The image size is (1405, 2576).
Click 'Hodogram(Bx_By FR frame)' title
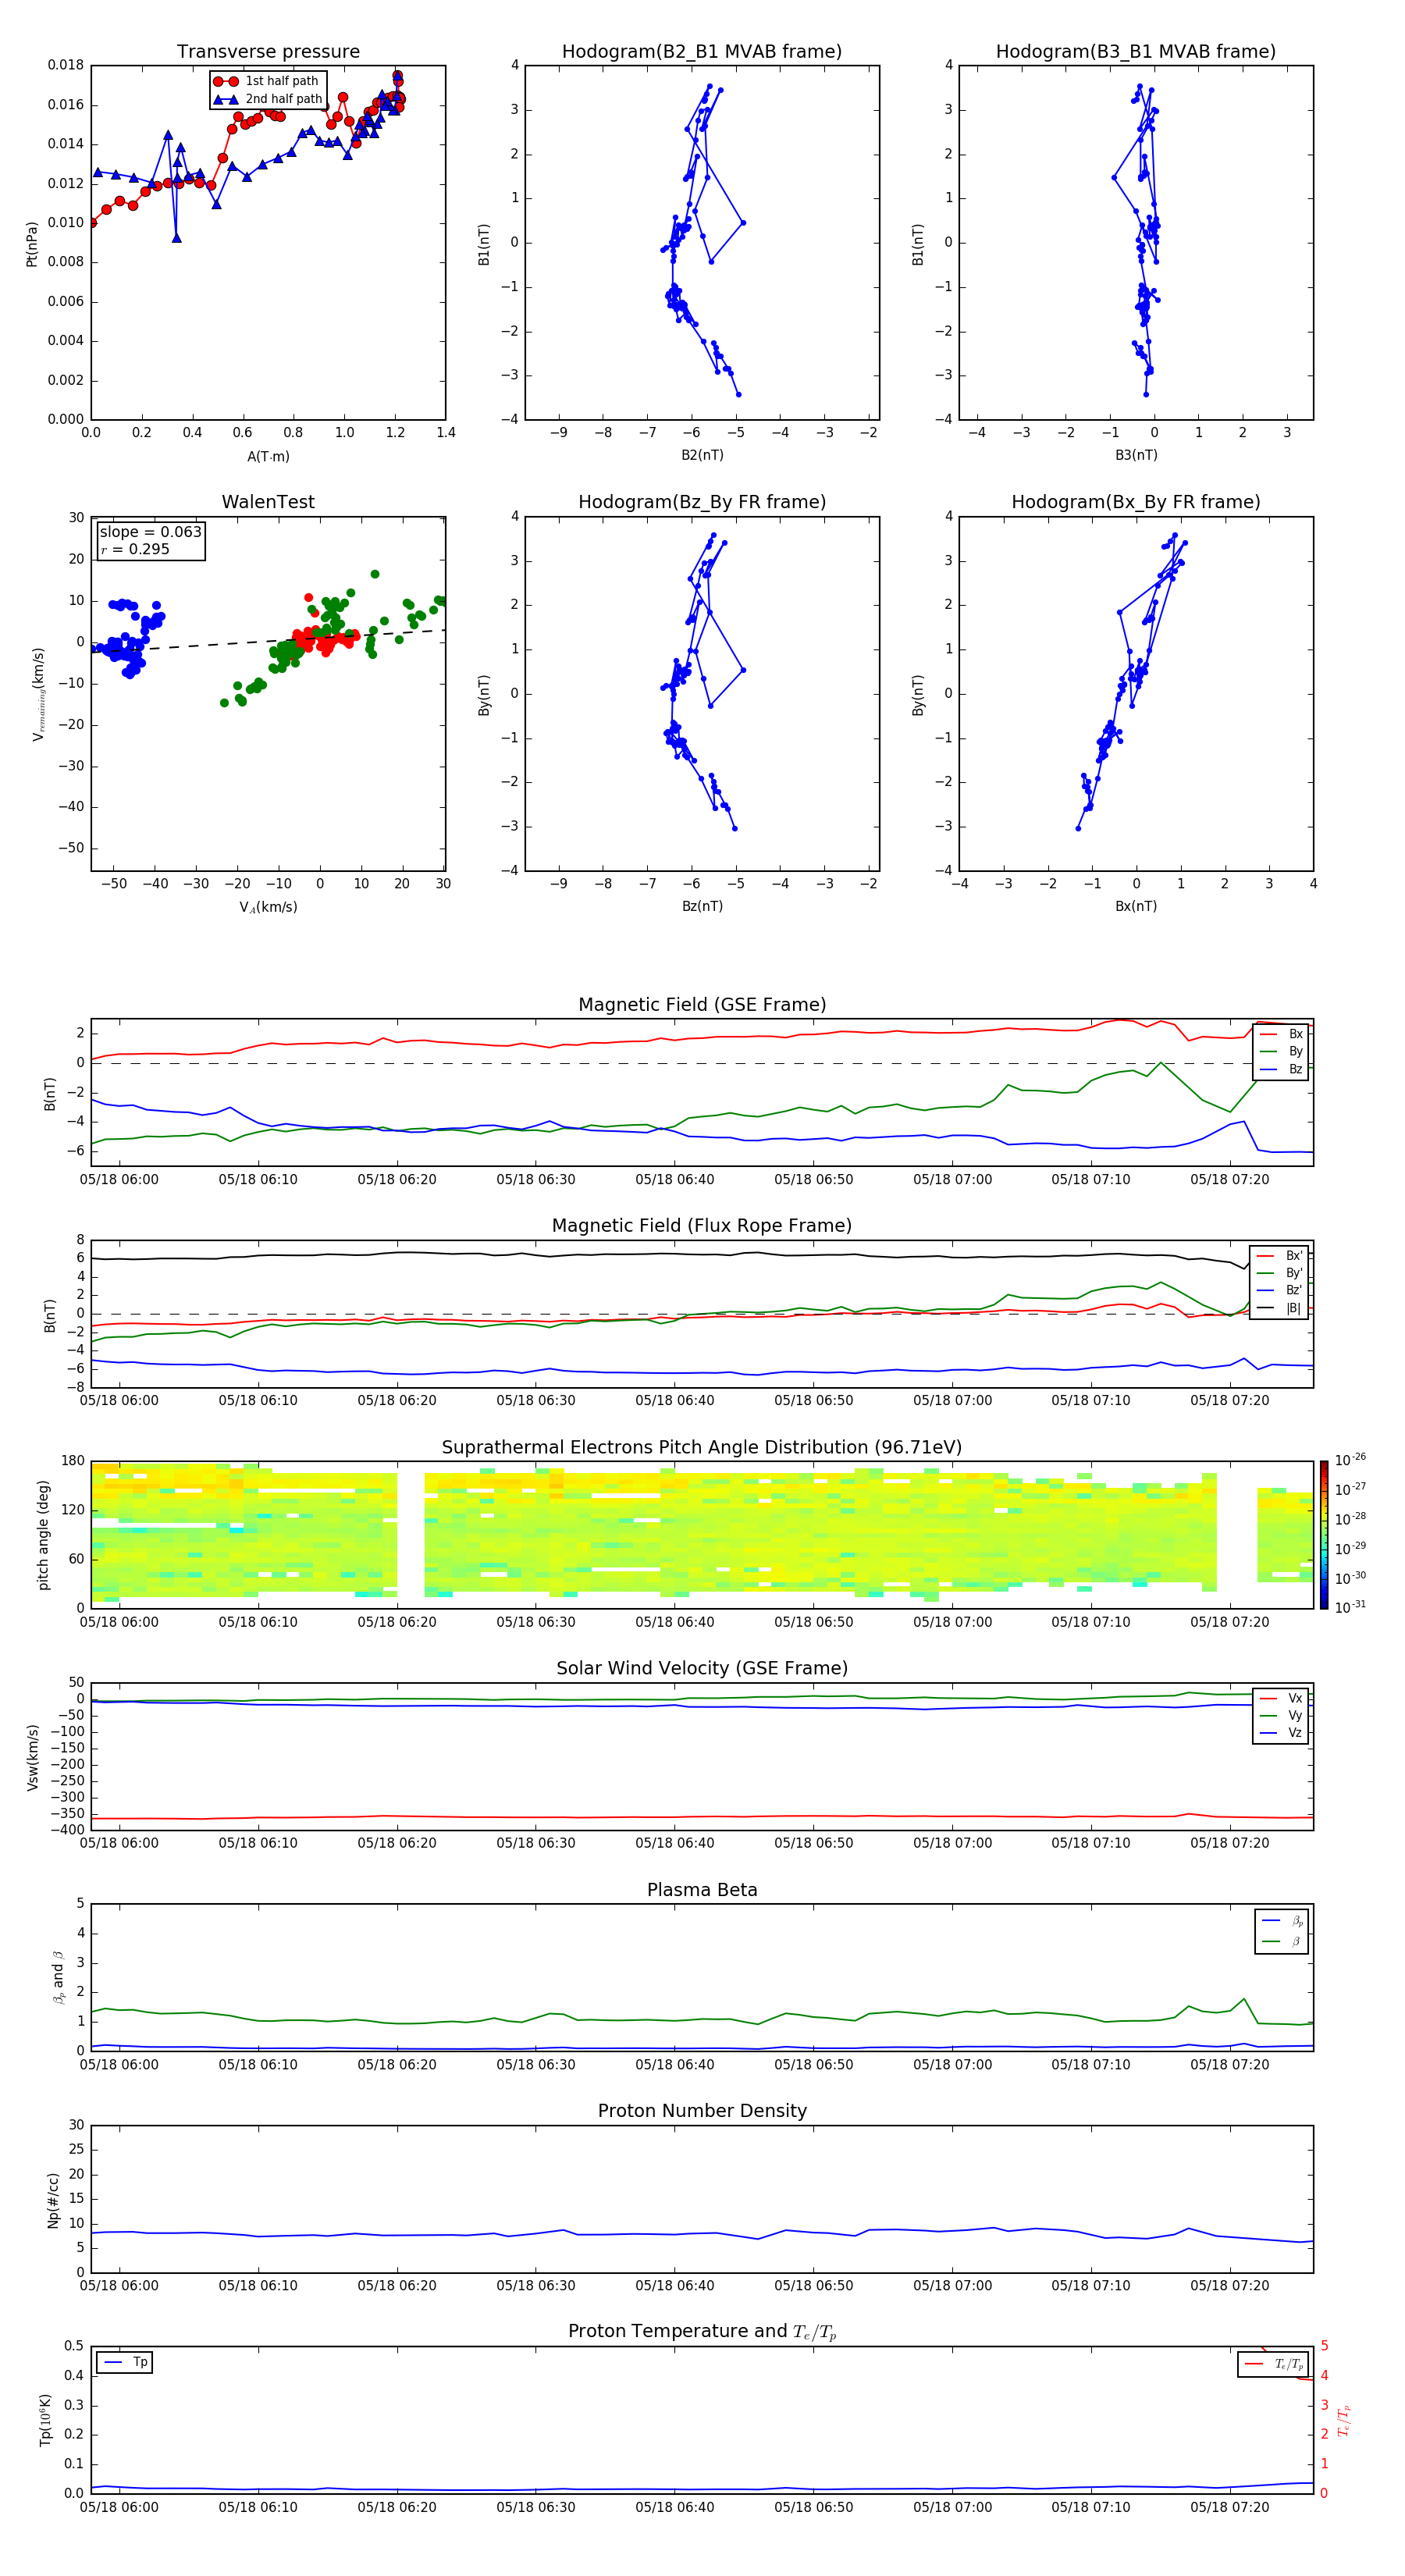coord(1136,502)
